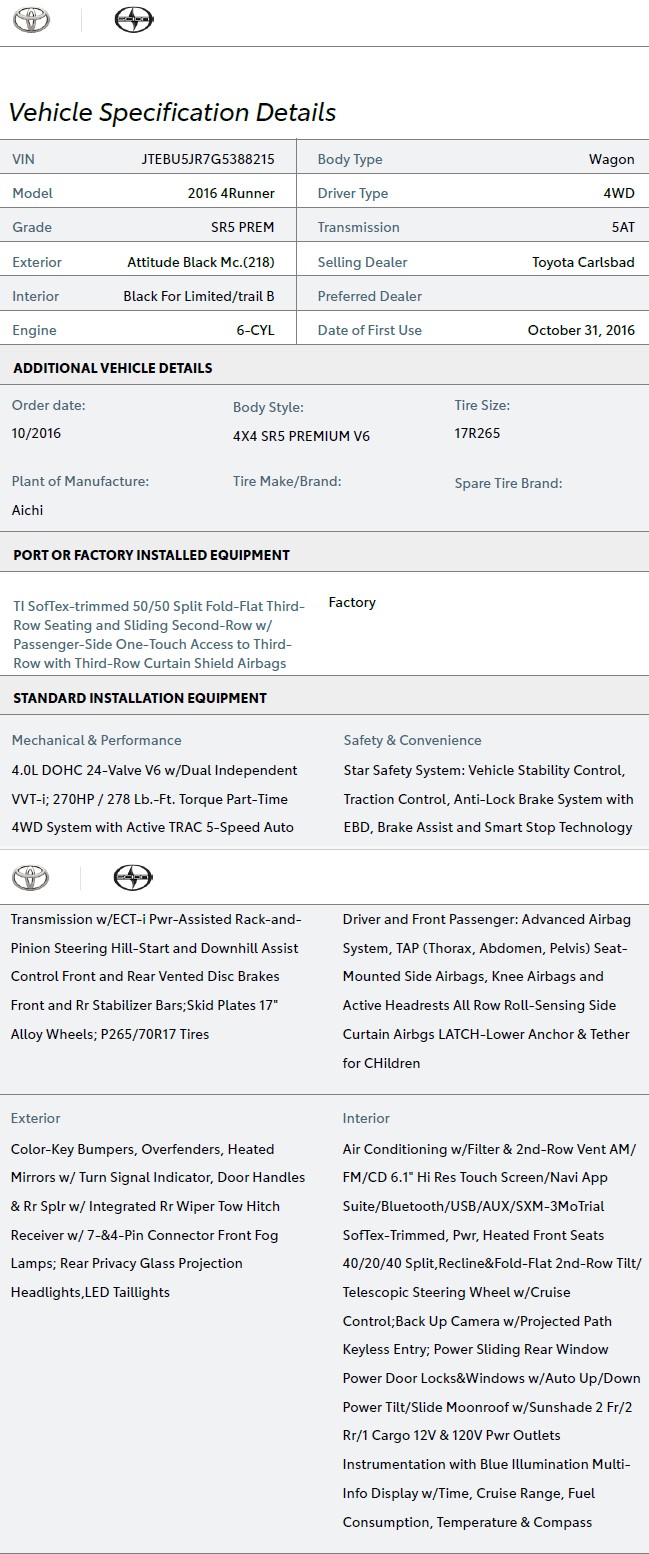Click the Plant of Manufacture value Aichi
This screenshot has height=1554, width=649.
coord(27,510)
